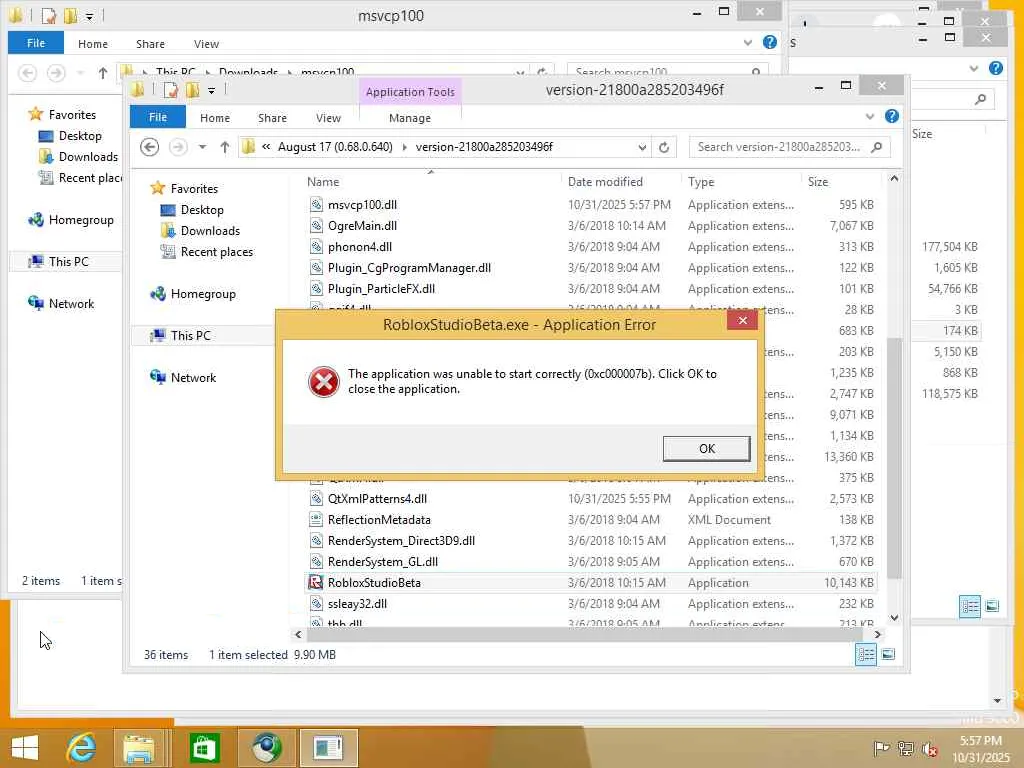This screenshot has width=1024, height=768.
Task: Open the Home tab in msvcp100 window
Action: [x=93, y=44]
